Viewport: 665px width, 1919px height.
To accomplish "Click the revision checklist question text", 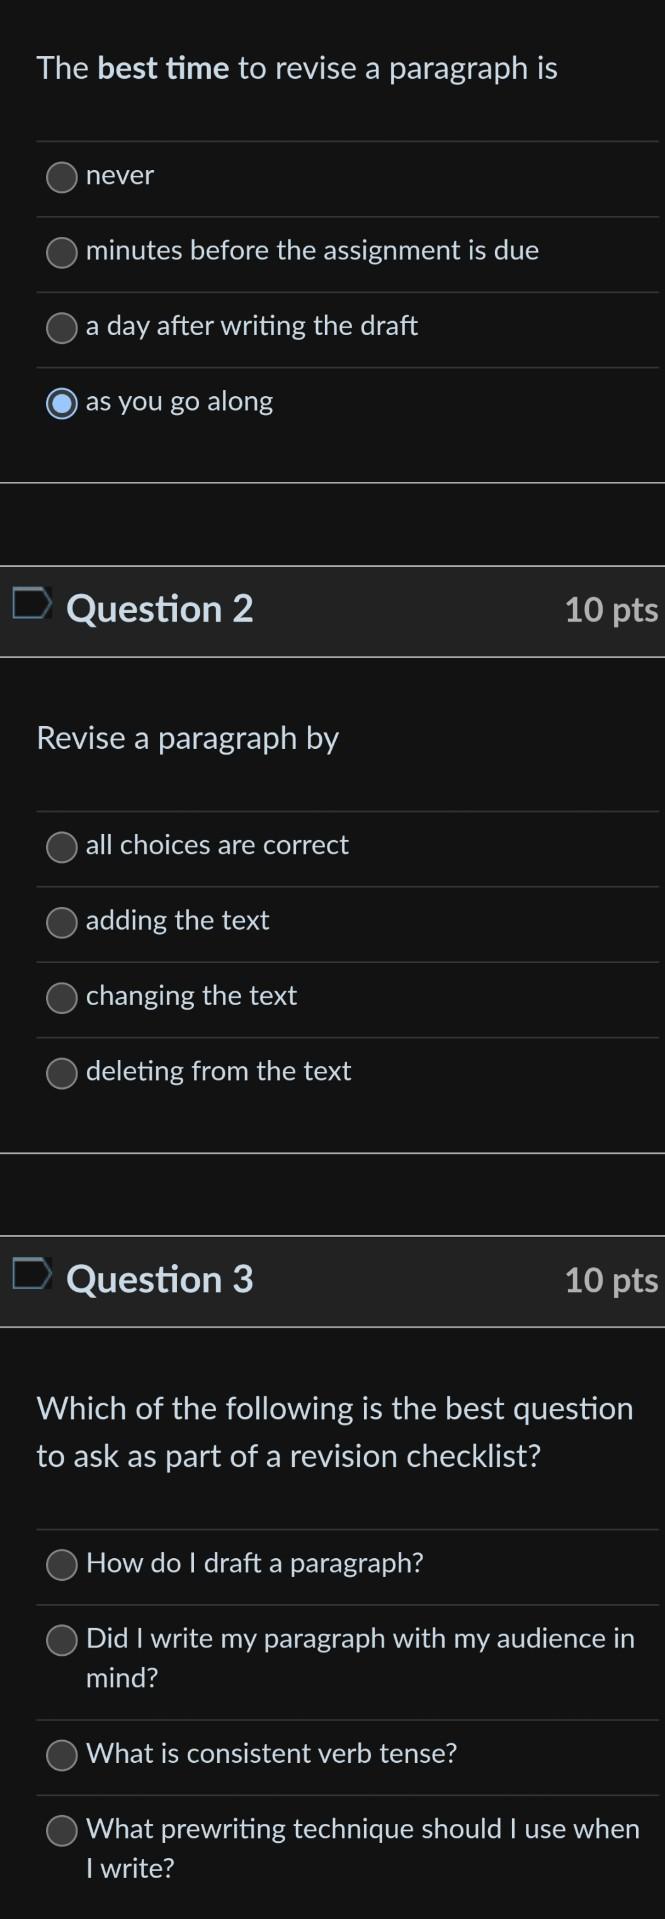I will pyautogui.click(x=334, y=1432).
